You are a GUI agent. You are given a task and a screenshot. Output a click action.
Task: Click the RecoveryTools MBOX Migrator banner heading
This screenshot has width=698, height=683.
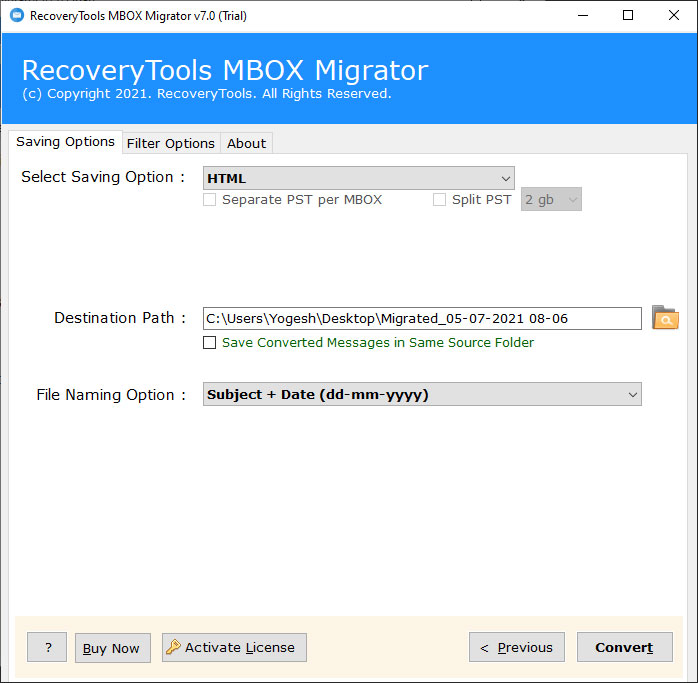(225, 70)
